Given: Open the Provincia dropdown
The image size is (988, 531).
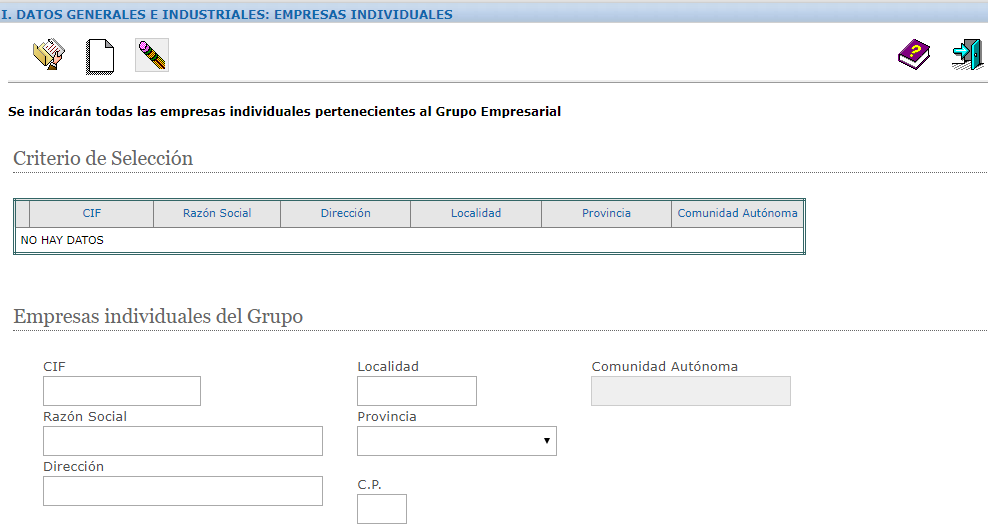Looking at the screenshot, I should pos(456,441).
